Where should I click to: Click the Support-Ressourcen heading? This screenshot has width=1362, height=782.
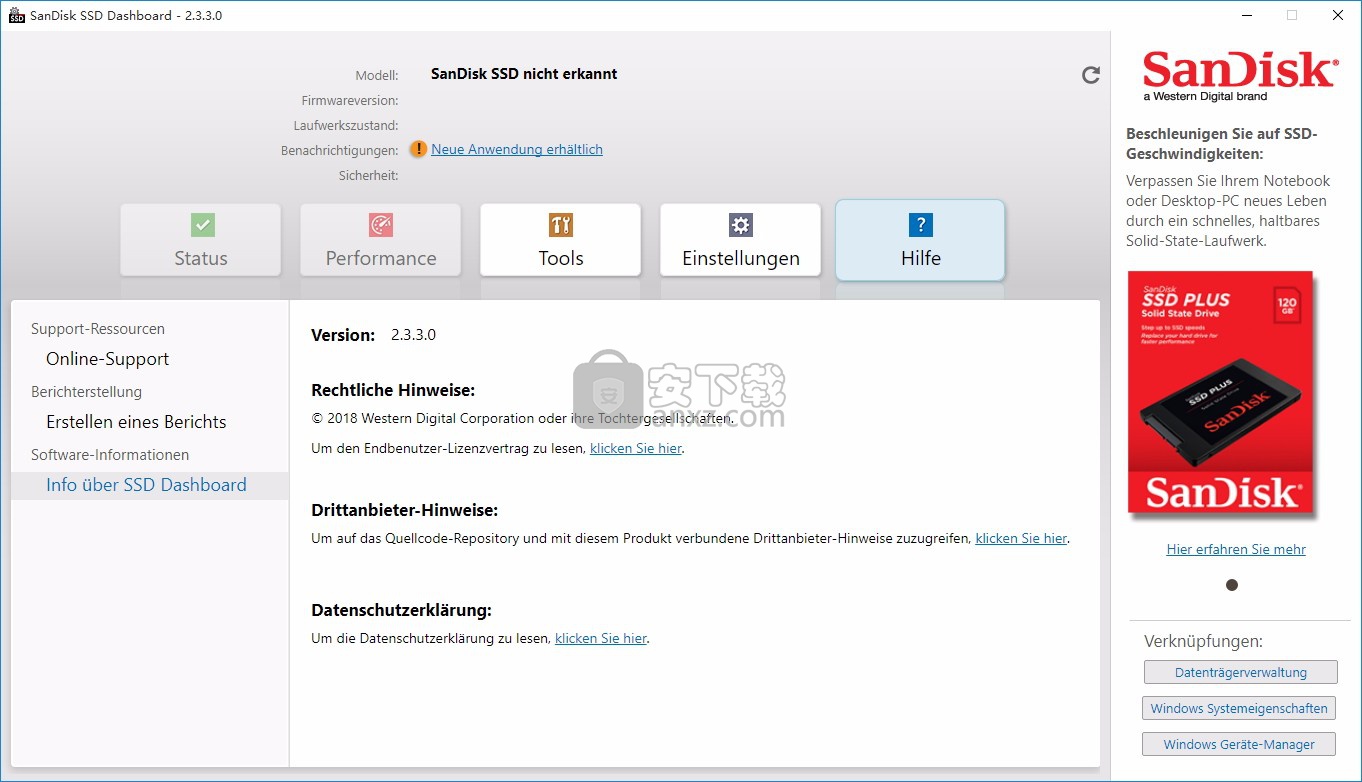(98, 329)
